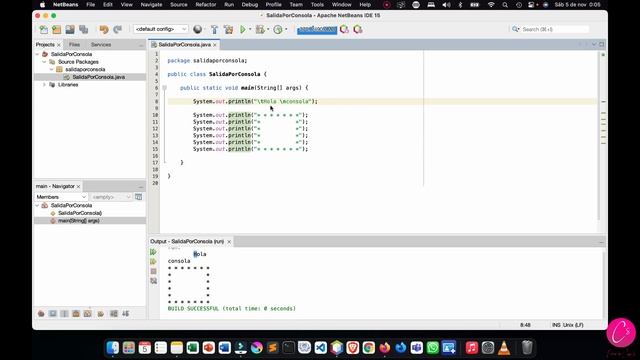Viewport: 640px width, 360px height.
Task: Select the Source Packages tree item
Action: [x=78, y=62]
